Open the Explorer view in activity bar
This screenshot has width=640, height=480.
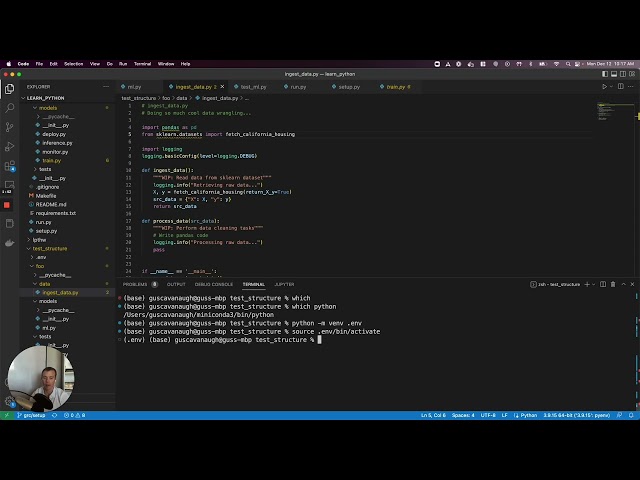[x=9, y=89]
